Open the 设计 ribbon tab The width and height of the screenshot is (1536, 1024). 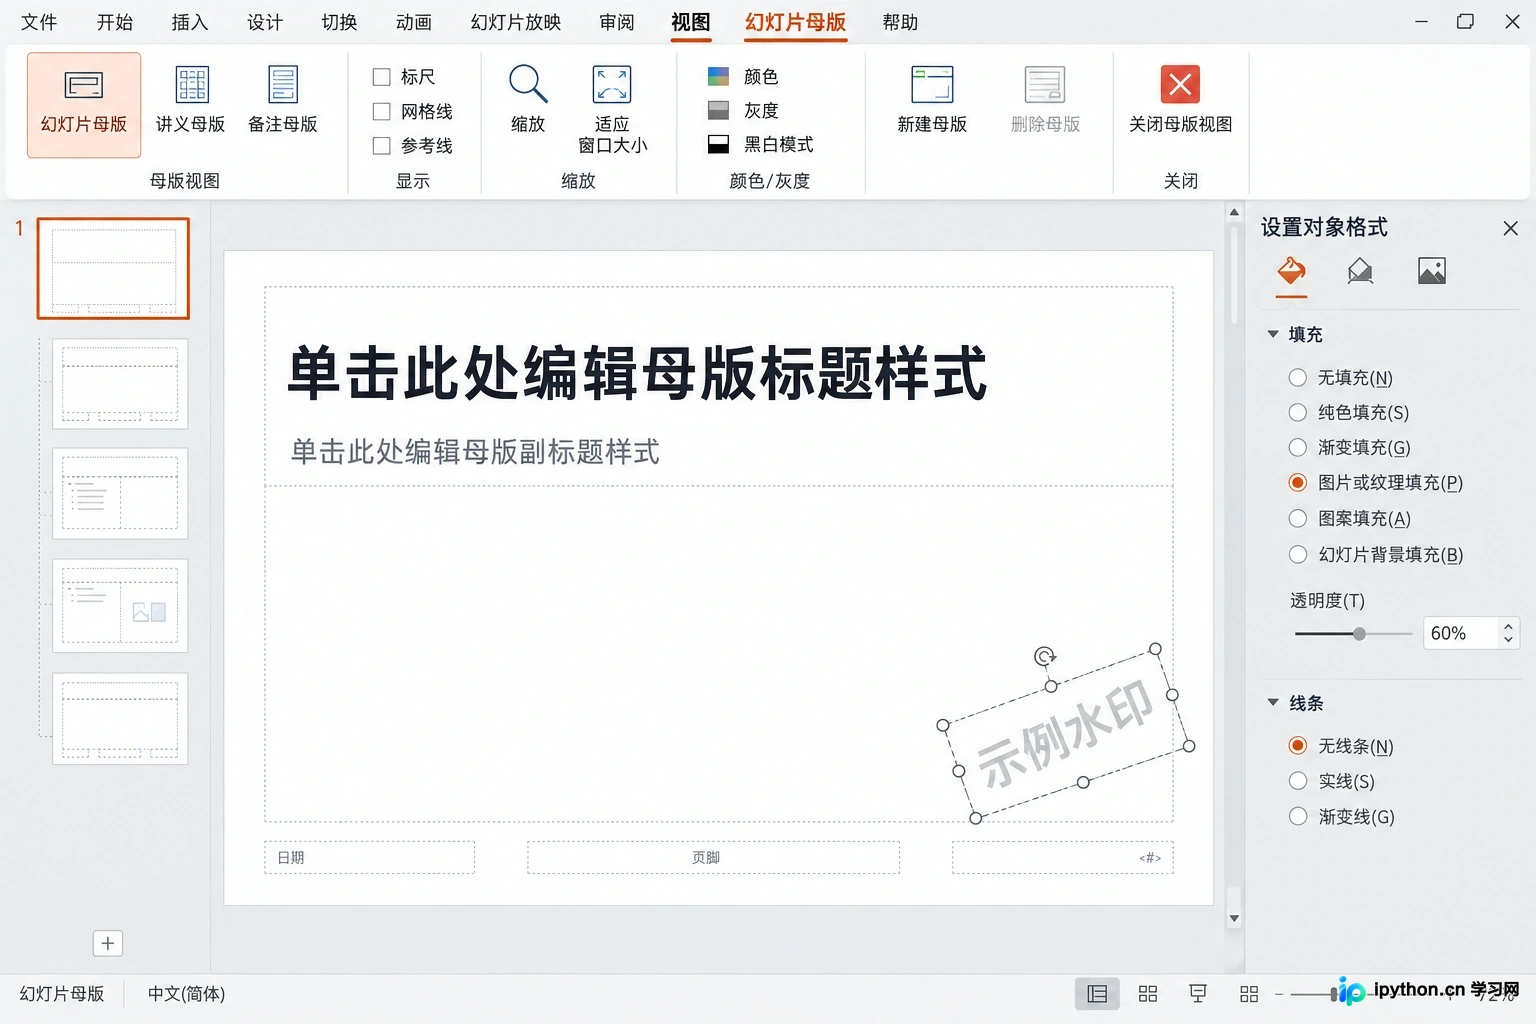point(265,22)
